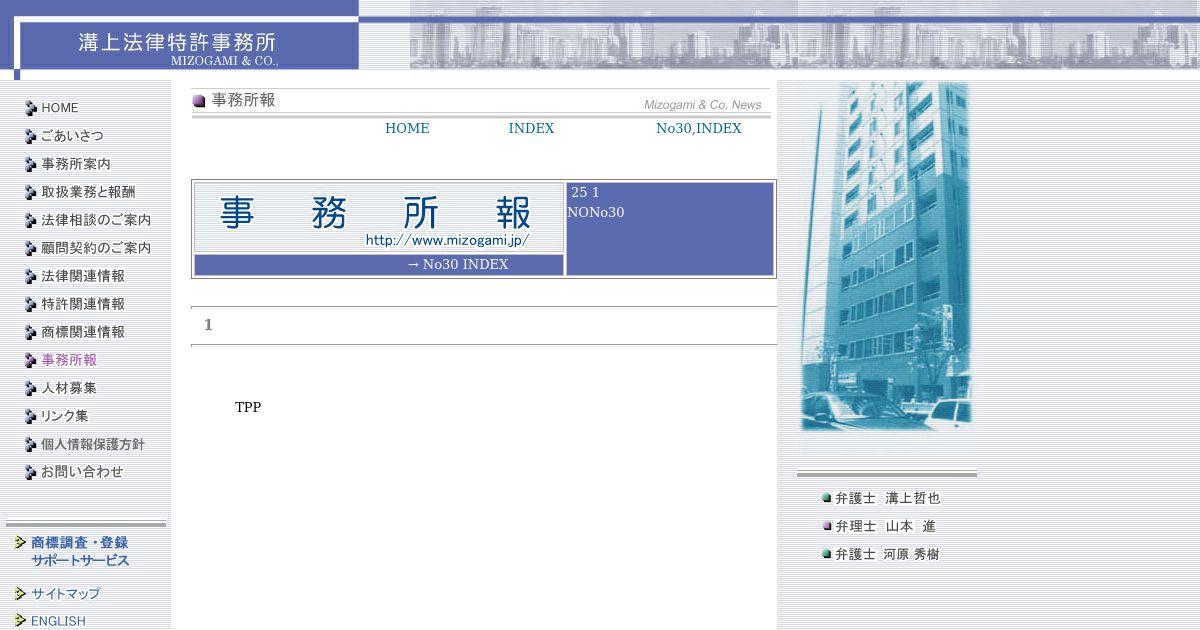Viewport: 1200px width, 630px height.
Task: Click yellow arrow icon beside 商標調査・登録
Action: pos(20,543)
